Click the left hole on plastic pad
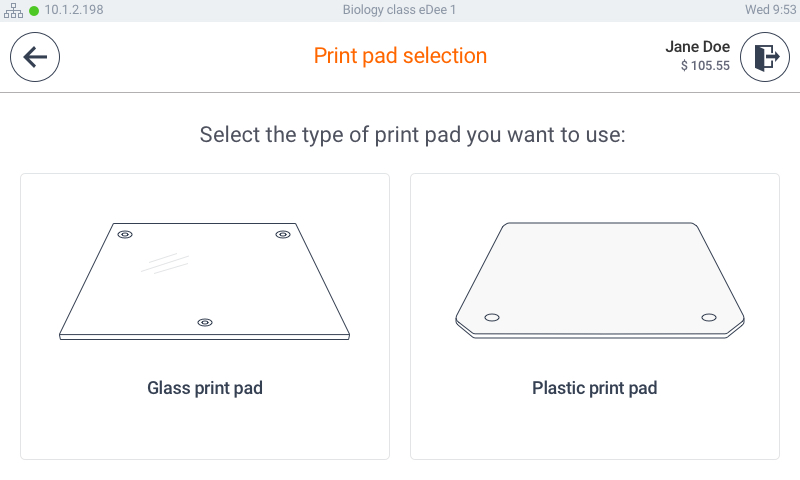Screen dimensions: 800x480 pyautogui.click(x=492, y=318)
